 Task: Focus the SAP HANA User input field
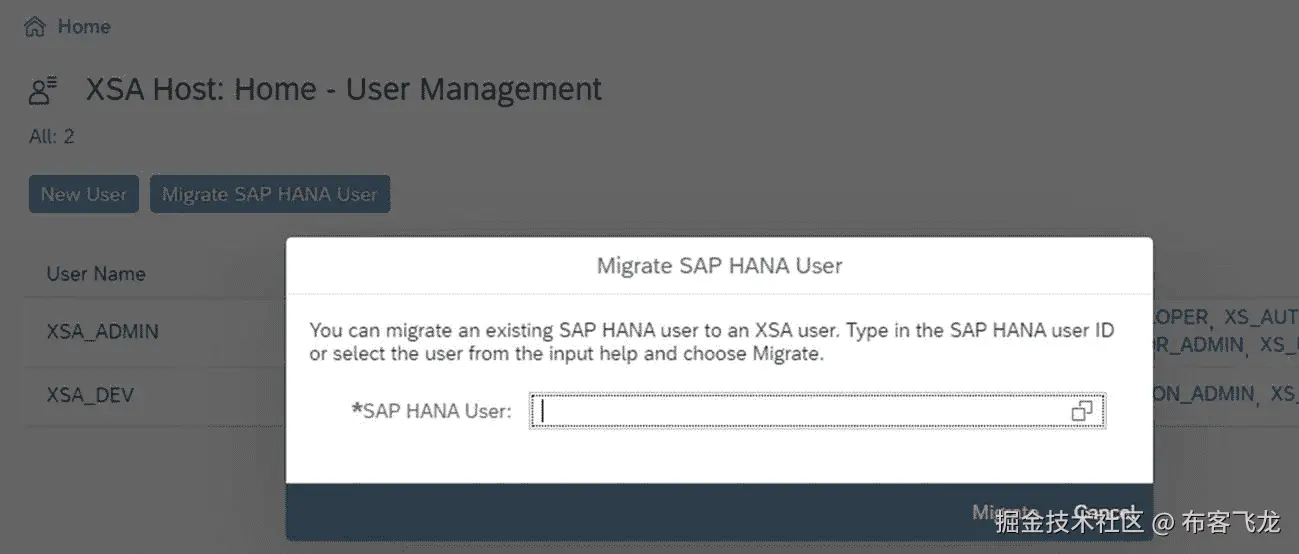click(x=800, y=411)
